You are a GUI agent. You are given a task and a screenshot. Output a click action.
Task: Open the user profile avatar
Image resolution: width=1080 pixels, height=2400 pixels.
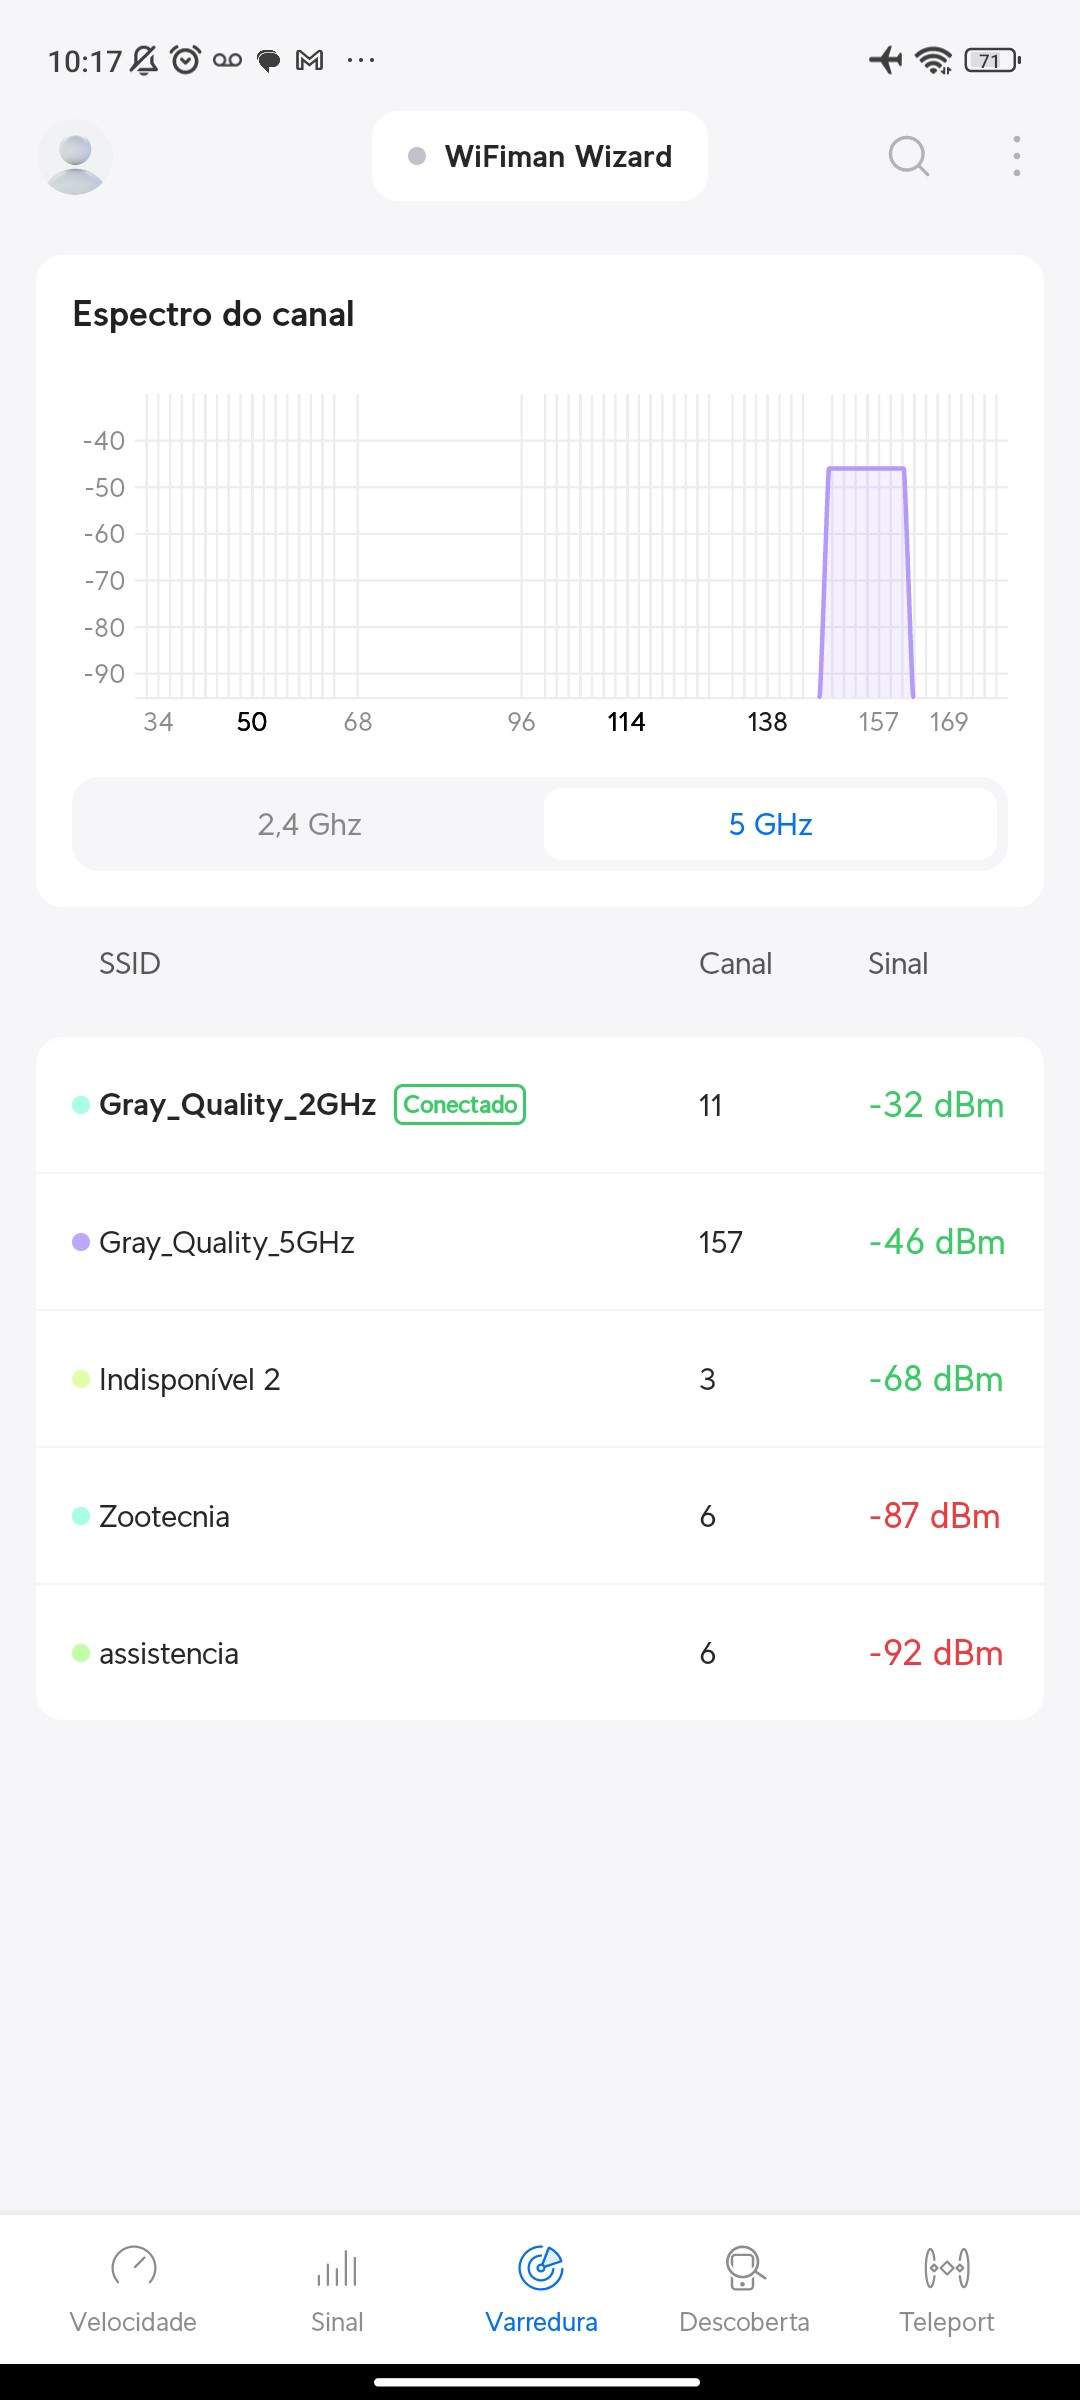tap(75, 157)
